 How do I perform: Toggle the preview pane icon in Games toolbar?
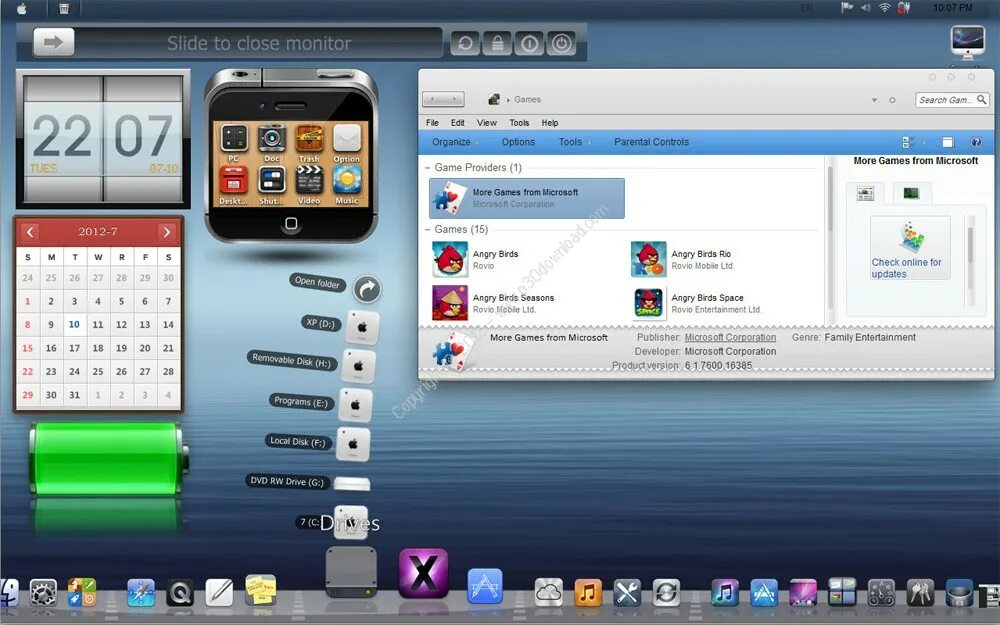point(948,142)
